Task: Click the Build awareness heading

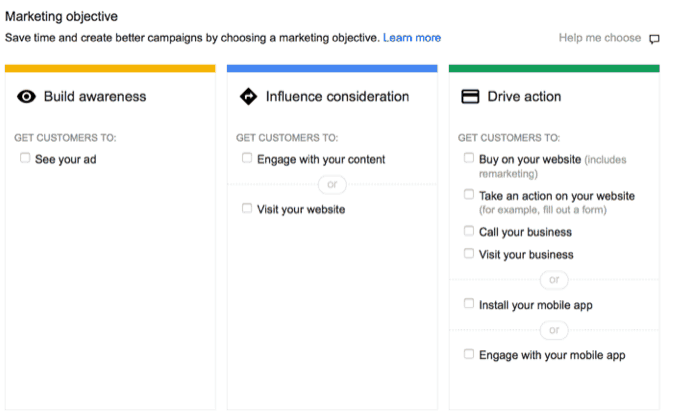Action: 95,97
